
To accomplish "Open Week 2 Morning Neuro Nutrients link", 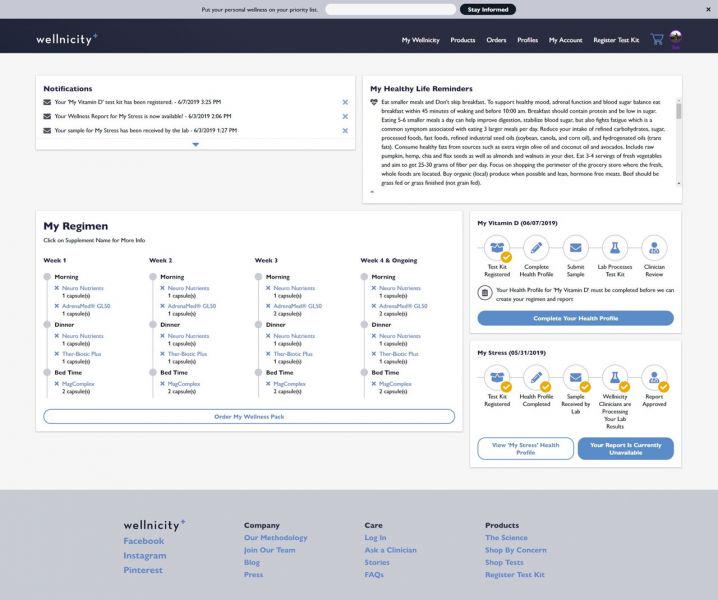I will (x=188, y=288).
